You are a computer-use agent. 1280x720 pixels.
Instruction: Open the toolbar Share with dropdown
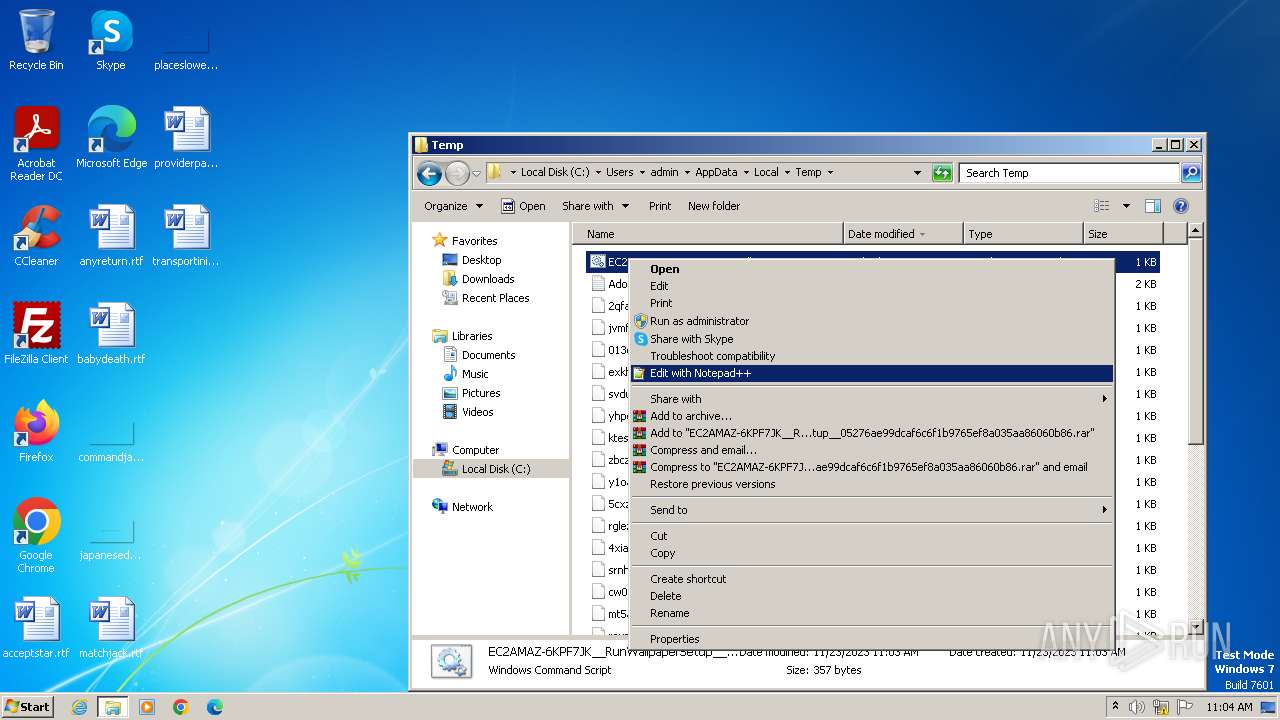tap(595, 206)
